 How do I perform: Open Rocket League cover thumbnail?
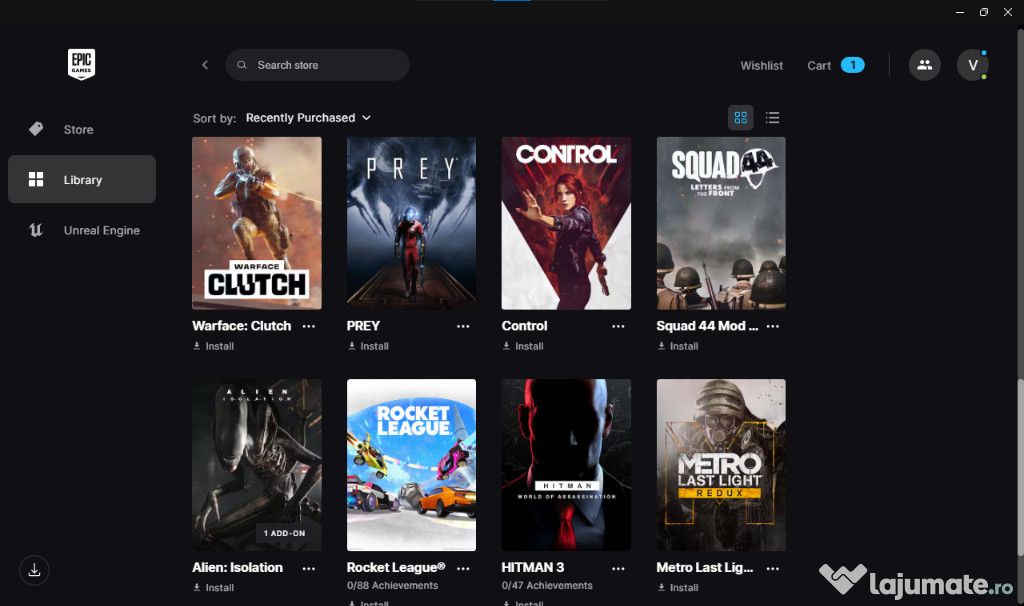point(411,464)
